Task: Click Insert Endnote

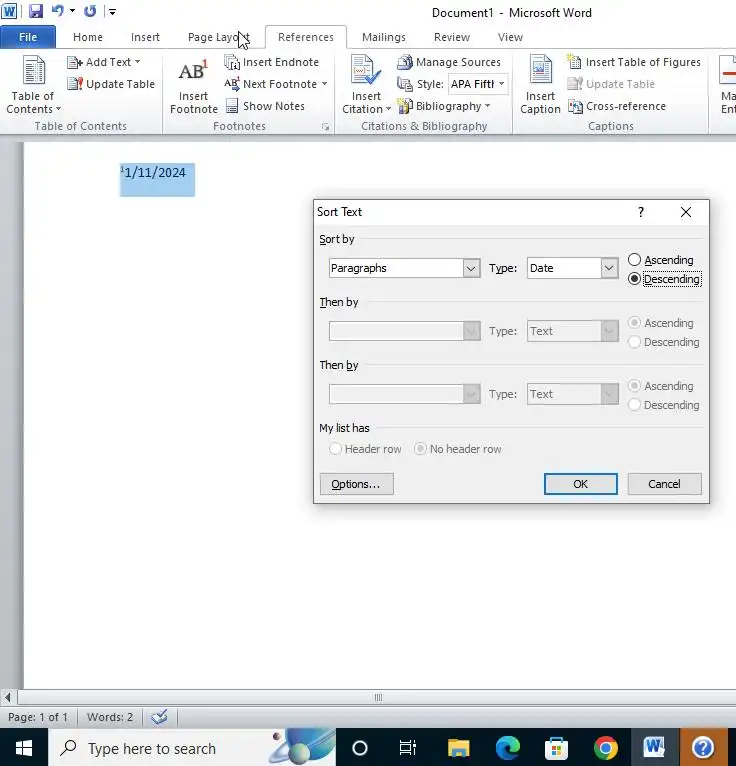Action: coord(271,62)
